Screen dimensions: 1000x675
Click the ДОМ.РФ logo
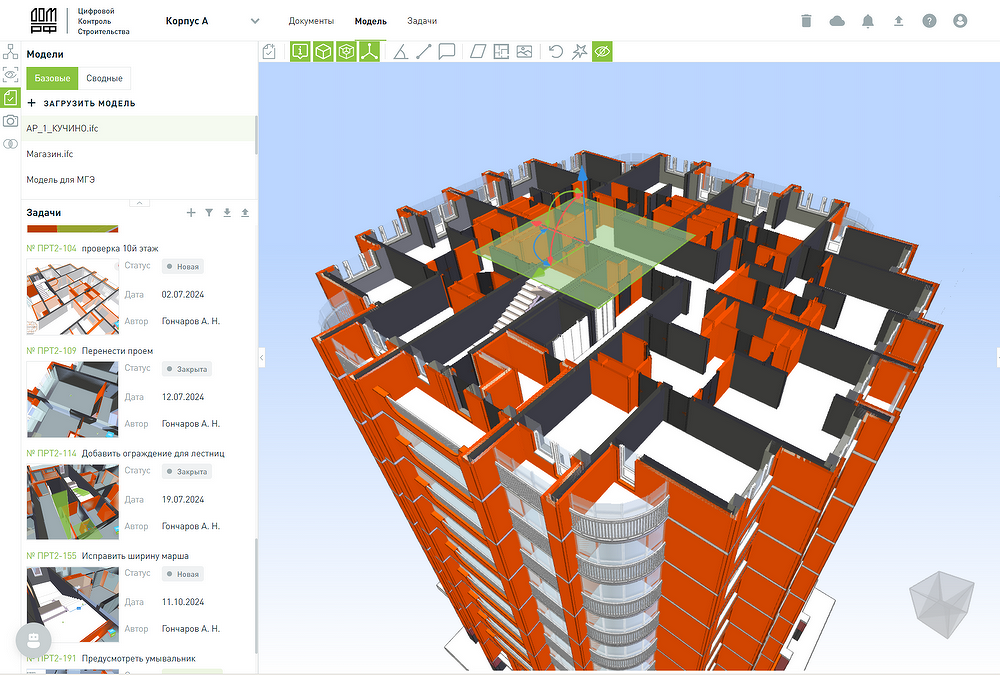pyautogui.click(x=44, y=21)
